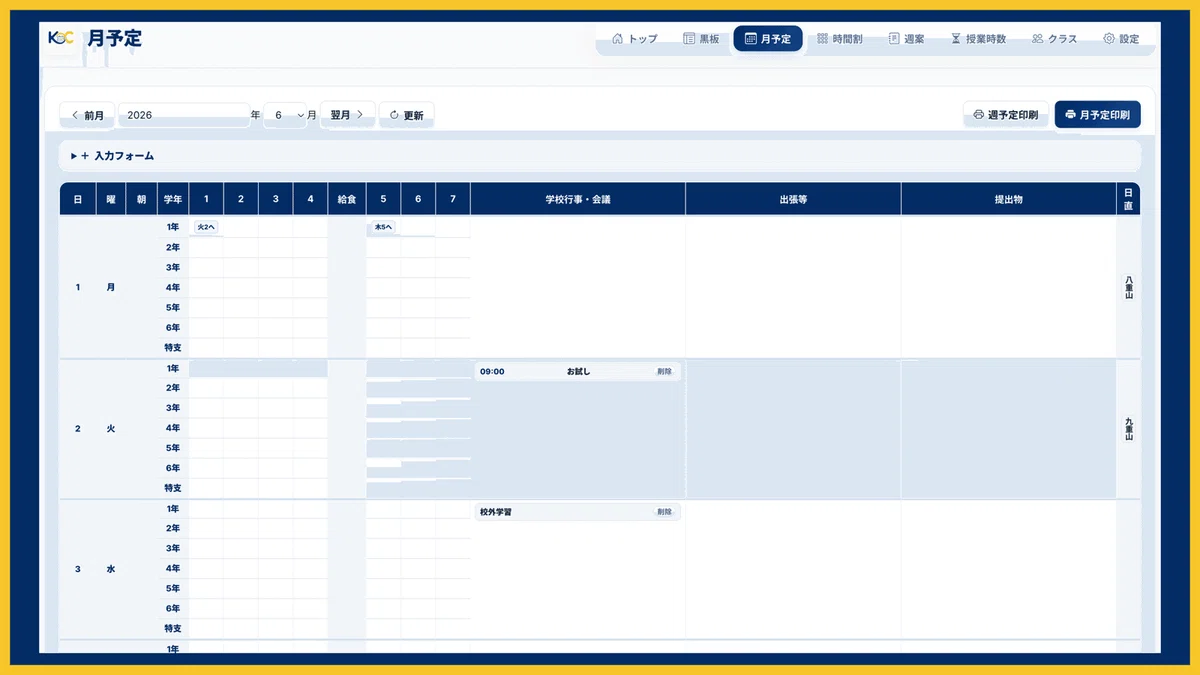Screen dimensions: 1200x675
Task: Click the year field showing 2026
Action: coord(184,115)
